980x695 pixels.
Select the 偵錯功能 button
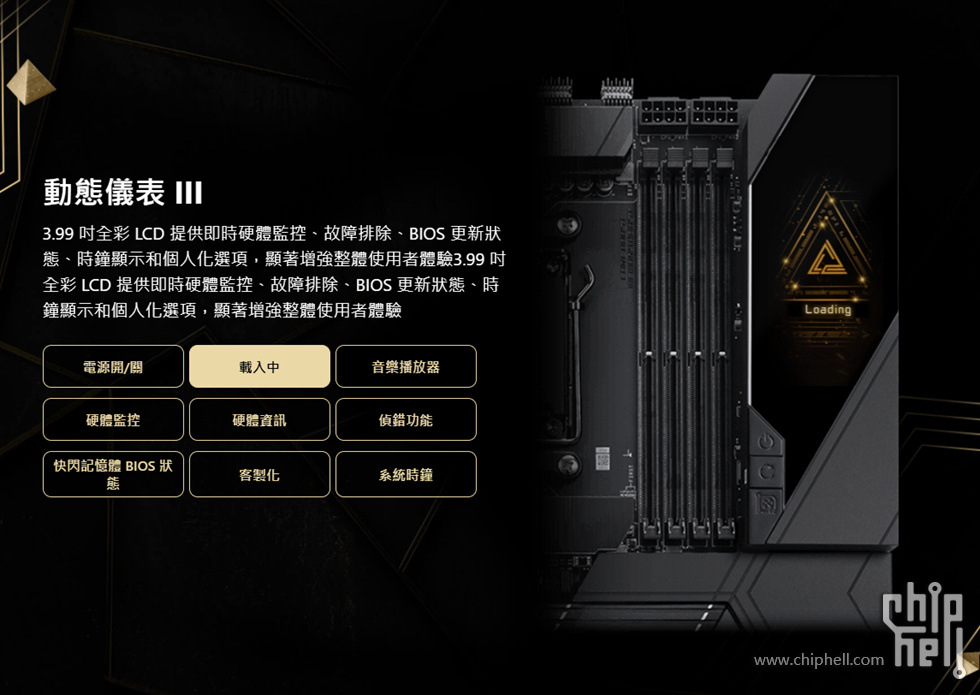pyautogui.click(x=406, y=419)
